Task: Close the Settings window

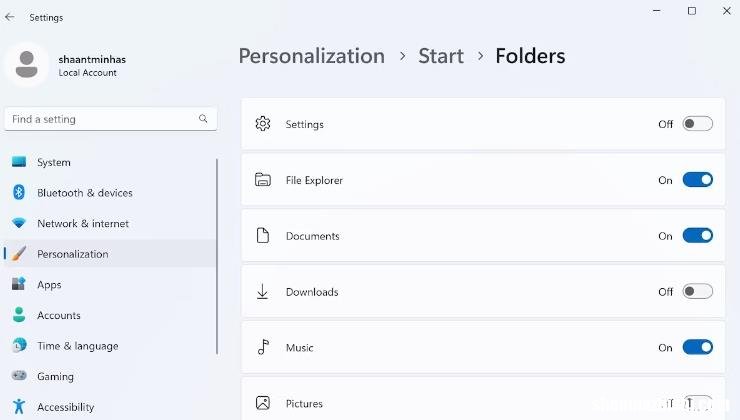Action: tap(726, 10)
